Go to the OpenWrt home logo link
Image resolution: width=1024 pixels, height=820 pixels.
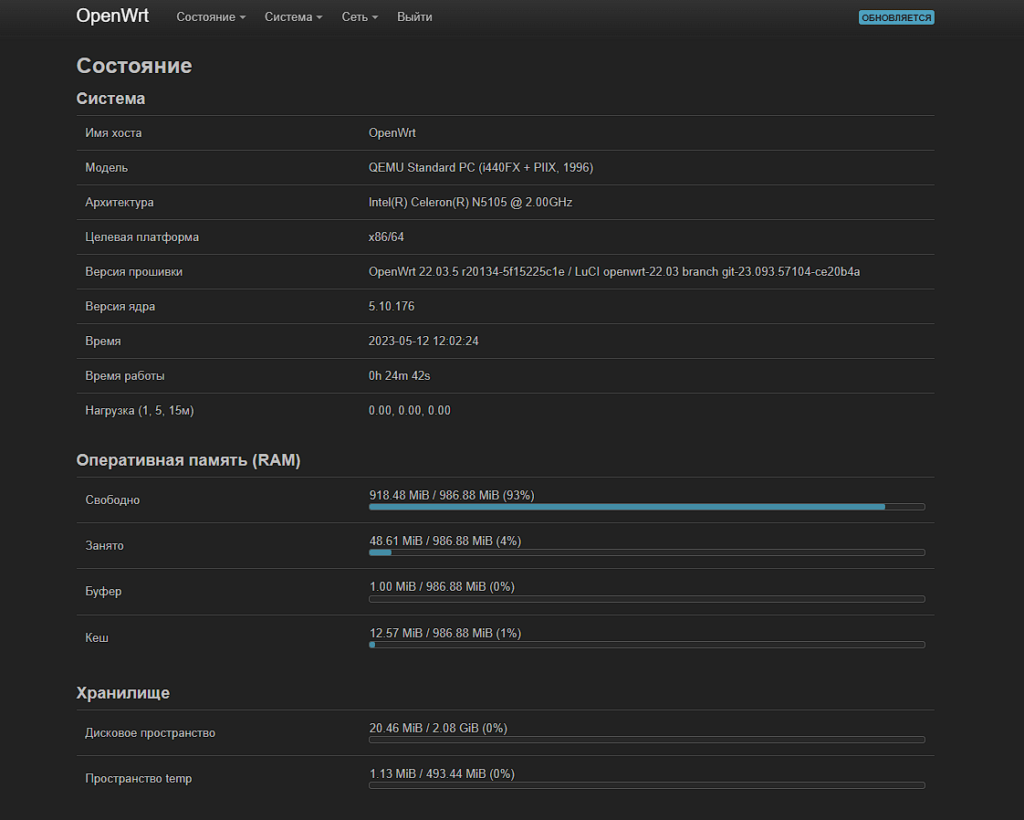[112, 16]
